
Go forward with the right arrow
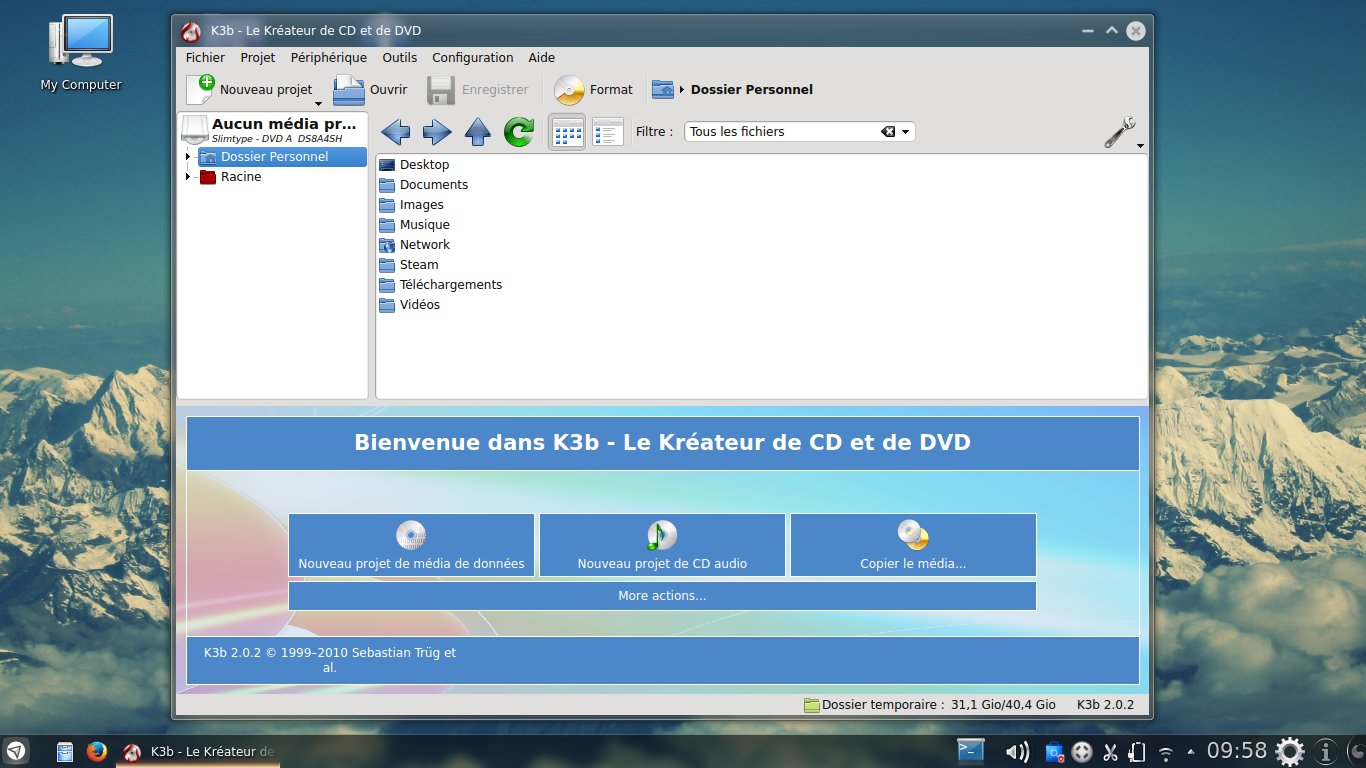point(437,131)
